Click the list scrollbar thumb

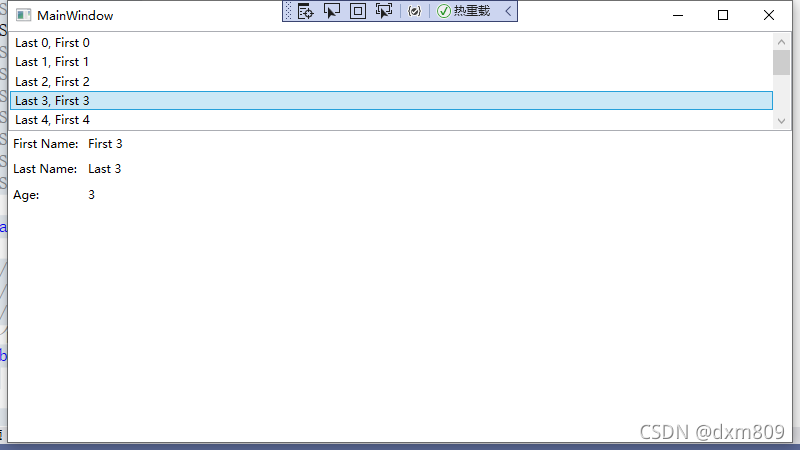pyautogui.click(x=781, y=63)
